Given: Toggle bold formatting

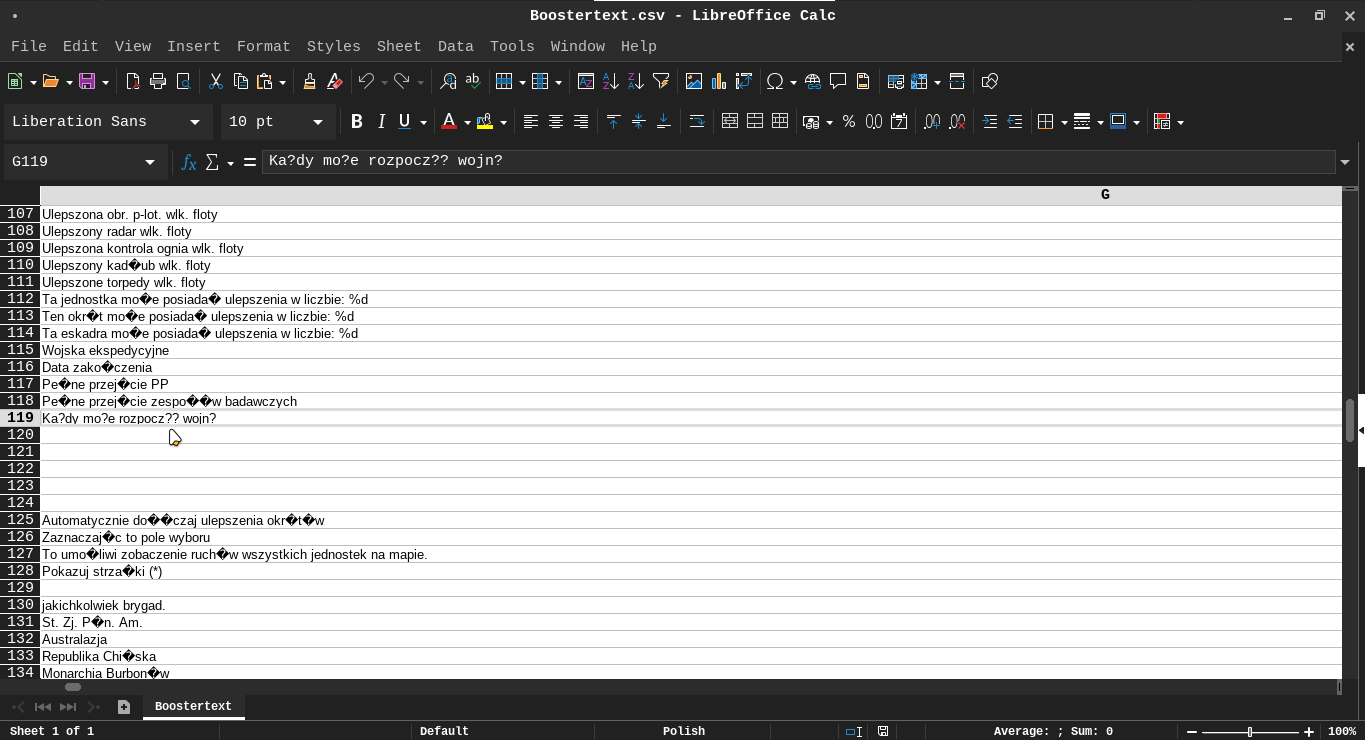Looking at the screenshot, I should 357,122.
